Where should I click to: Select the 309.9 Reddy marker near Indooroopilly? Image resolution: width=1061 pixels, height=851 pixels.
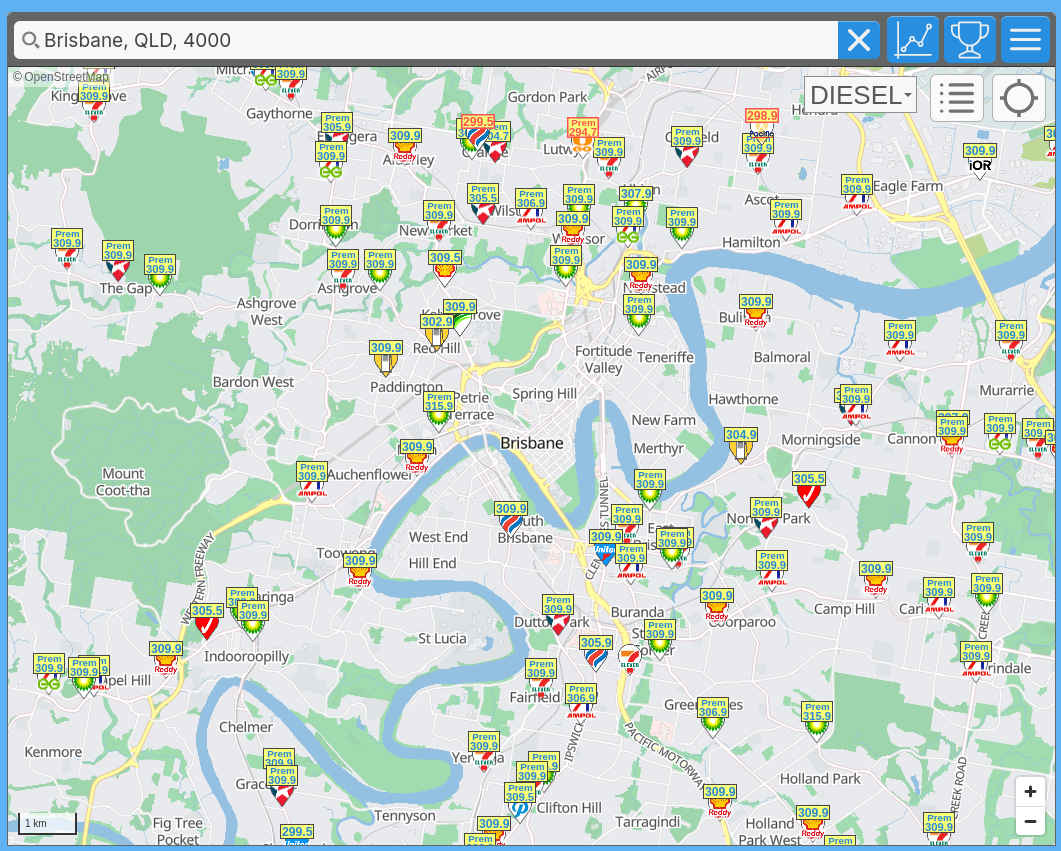[x=166, y=660]
